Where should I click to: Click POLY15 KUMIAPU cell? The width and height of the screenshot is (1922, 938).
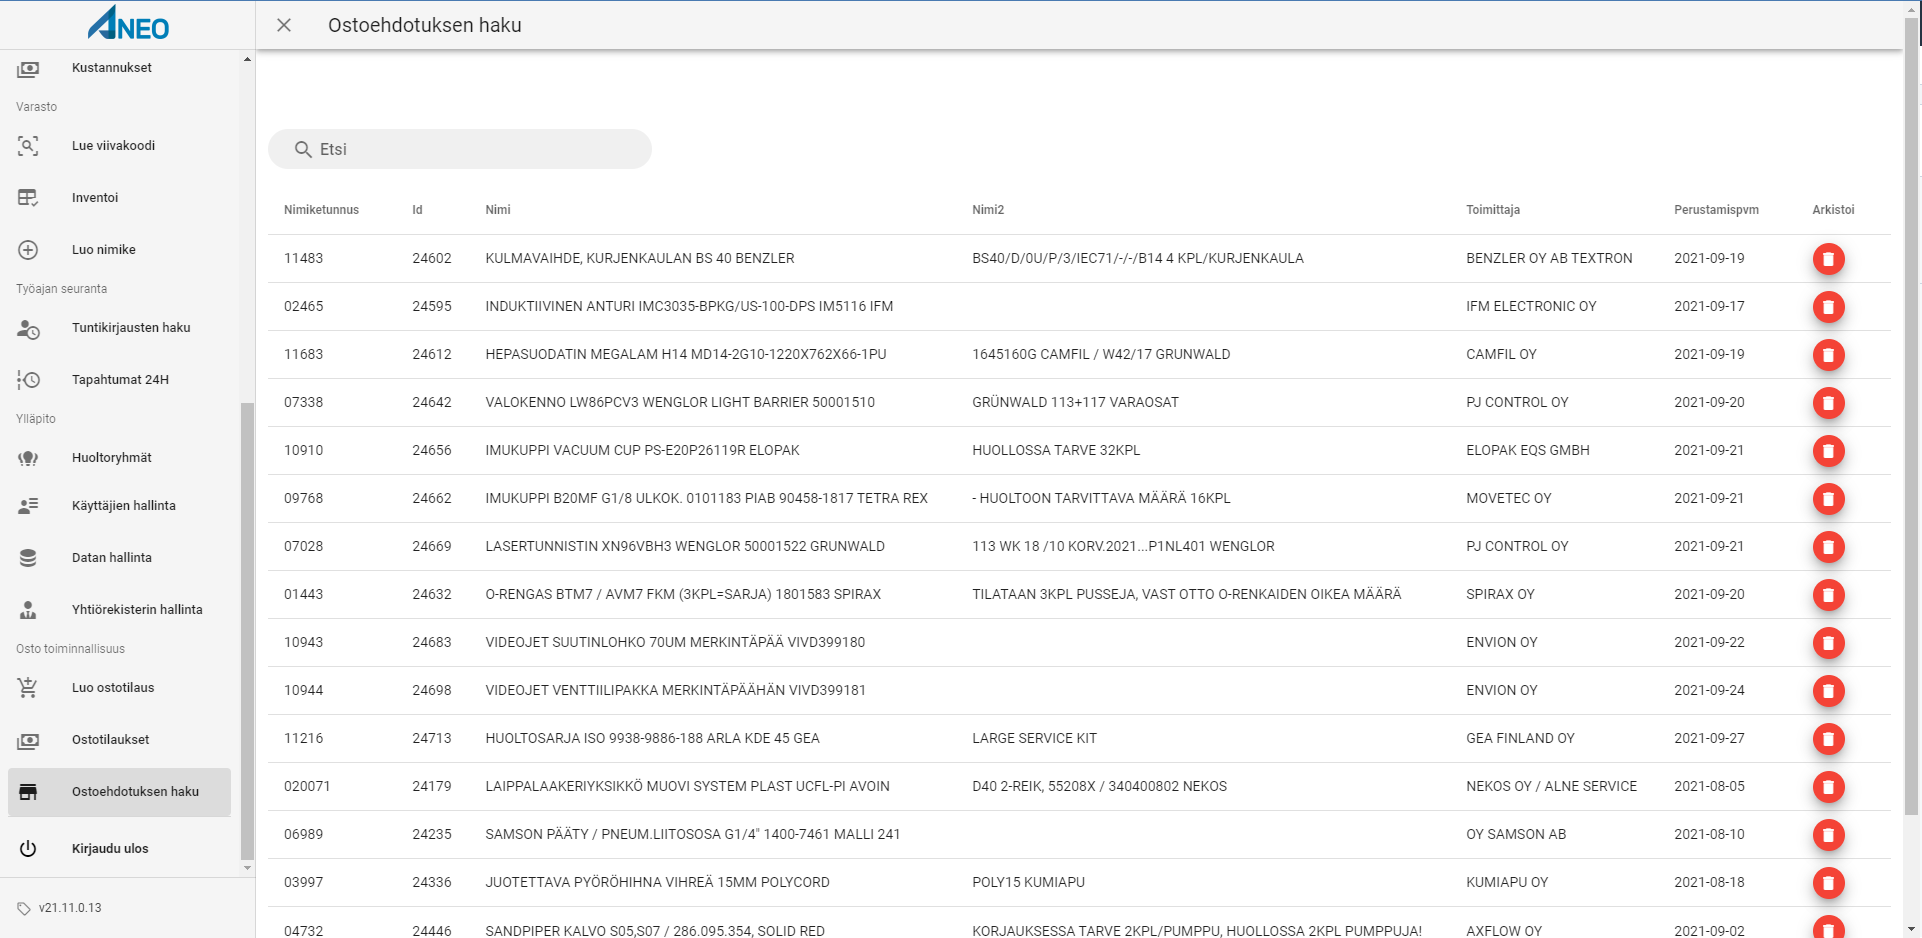point(1028,882)
